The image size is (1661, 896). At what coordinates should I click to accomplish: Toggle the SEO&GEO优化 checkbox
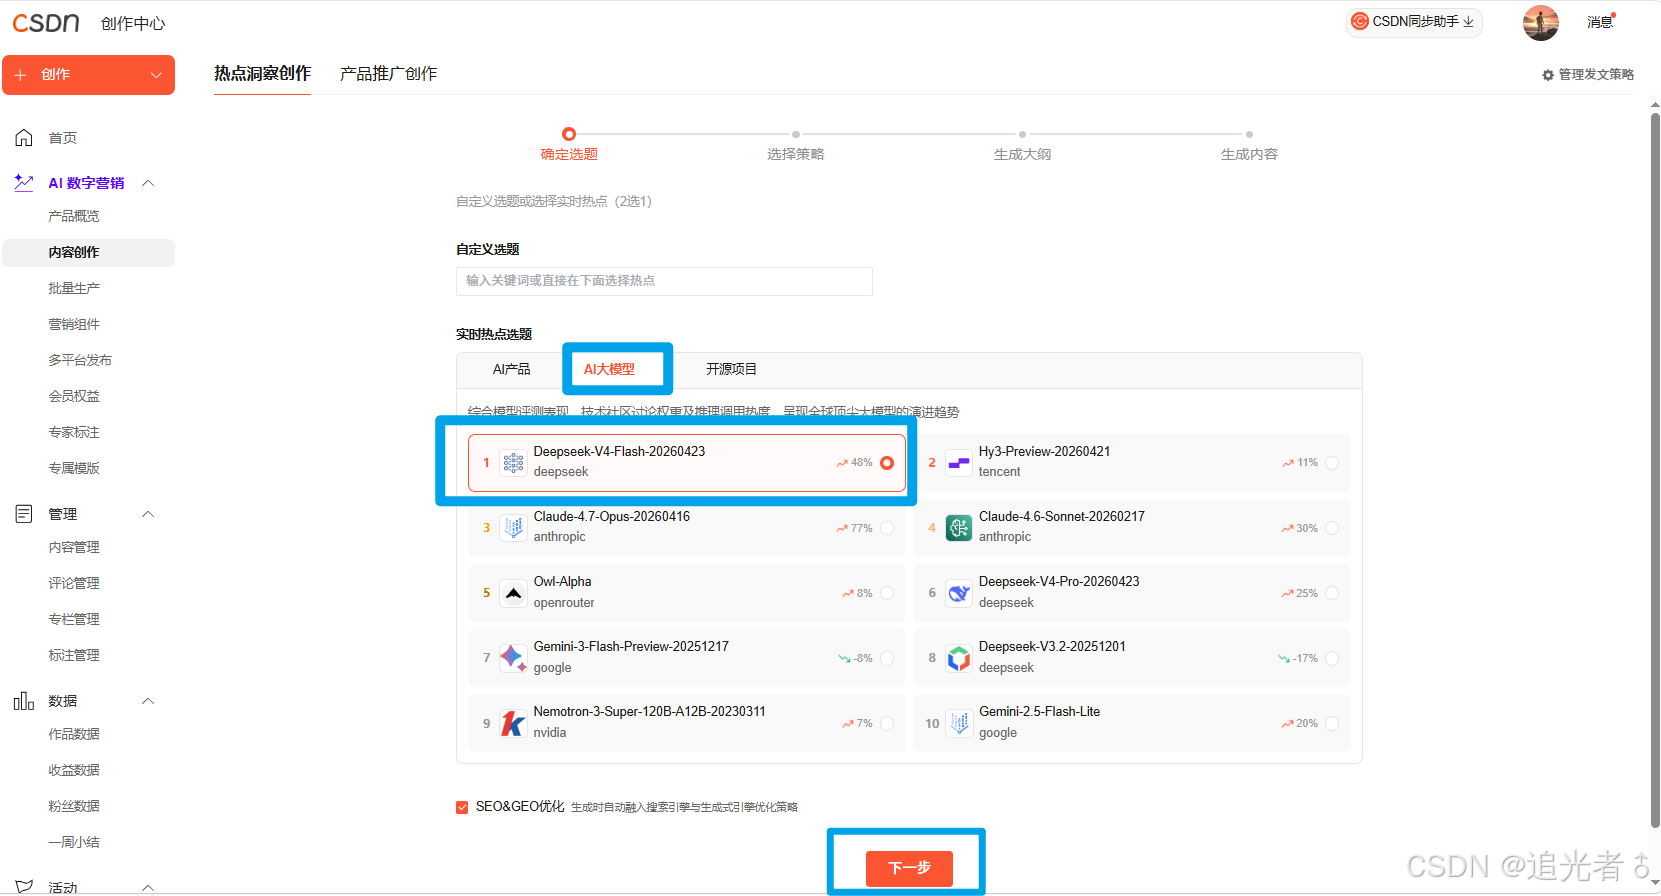tap(462, 807)
